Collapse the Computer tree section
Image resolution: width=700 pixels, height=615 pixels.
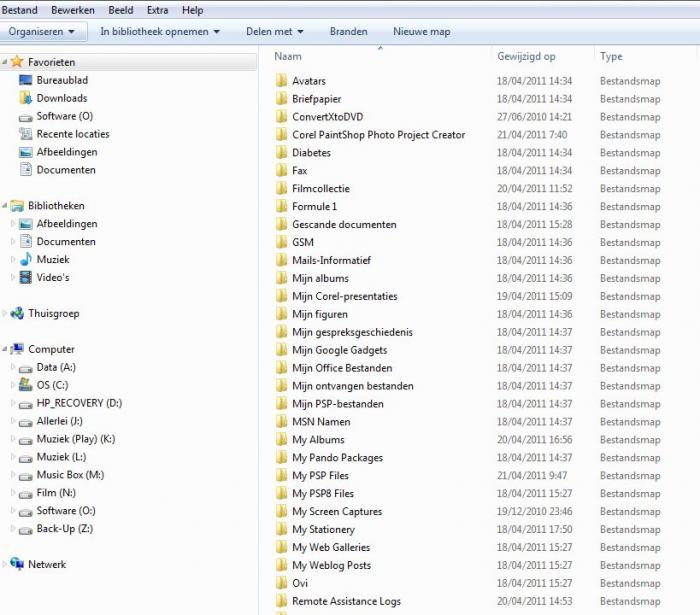pos(5,349)
